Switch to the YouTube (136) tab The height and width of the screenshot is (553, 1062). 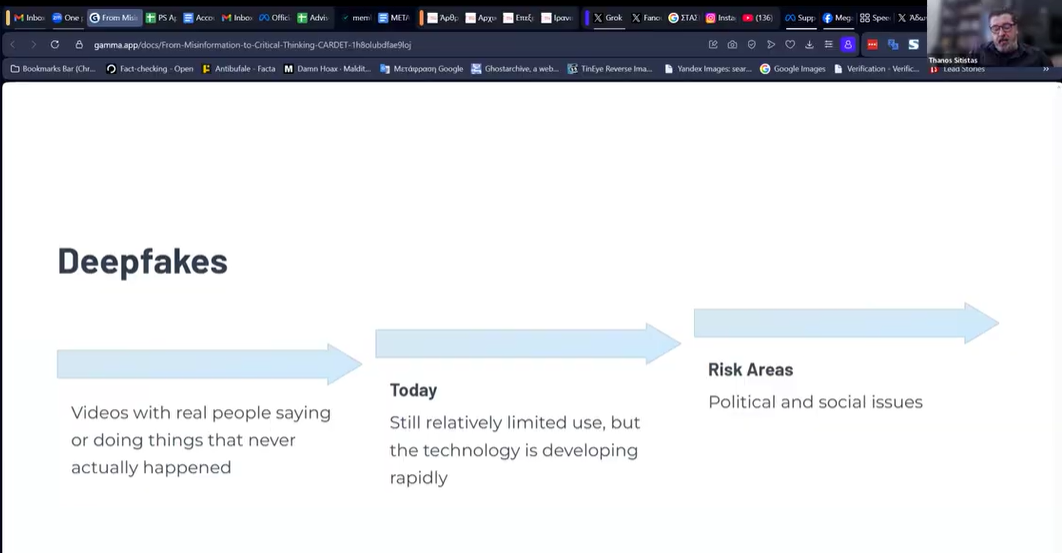758,18
